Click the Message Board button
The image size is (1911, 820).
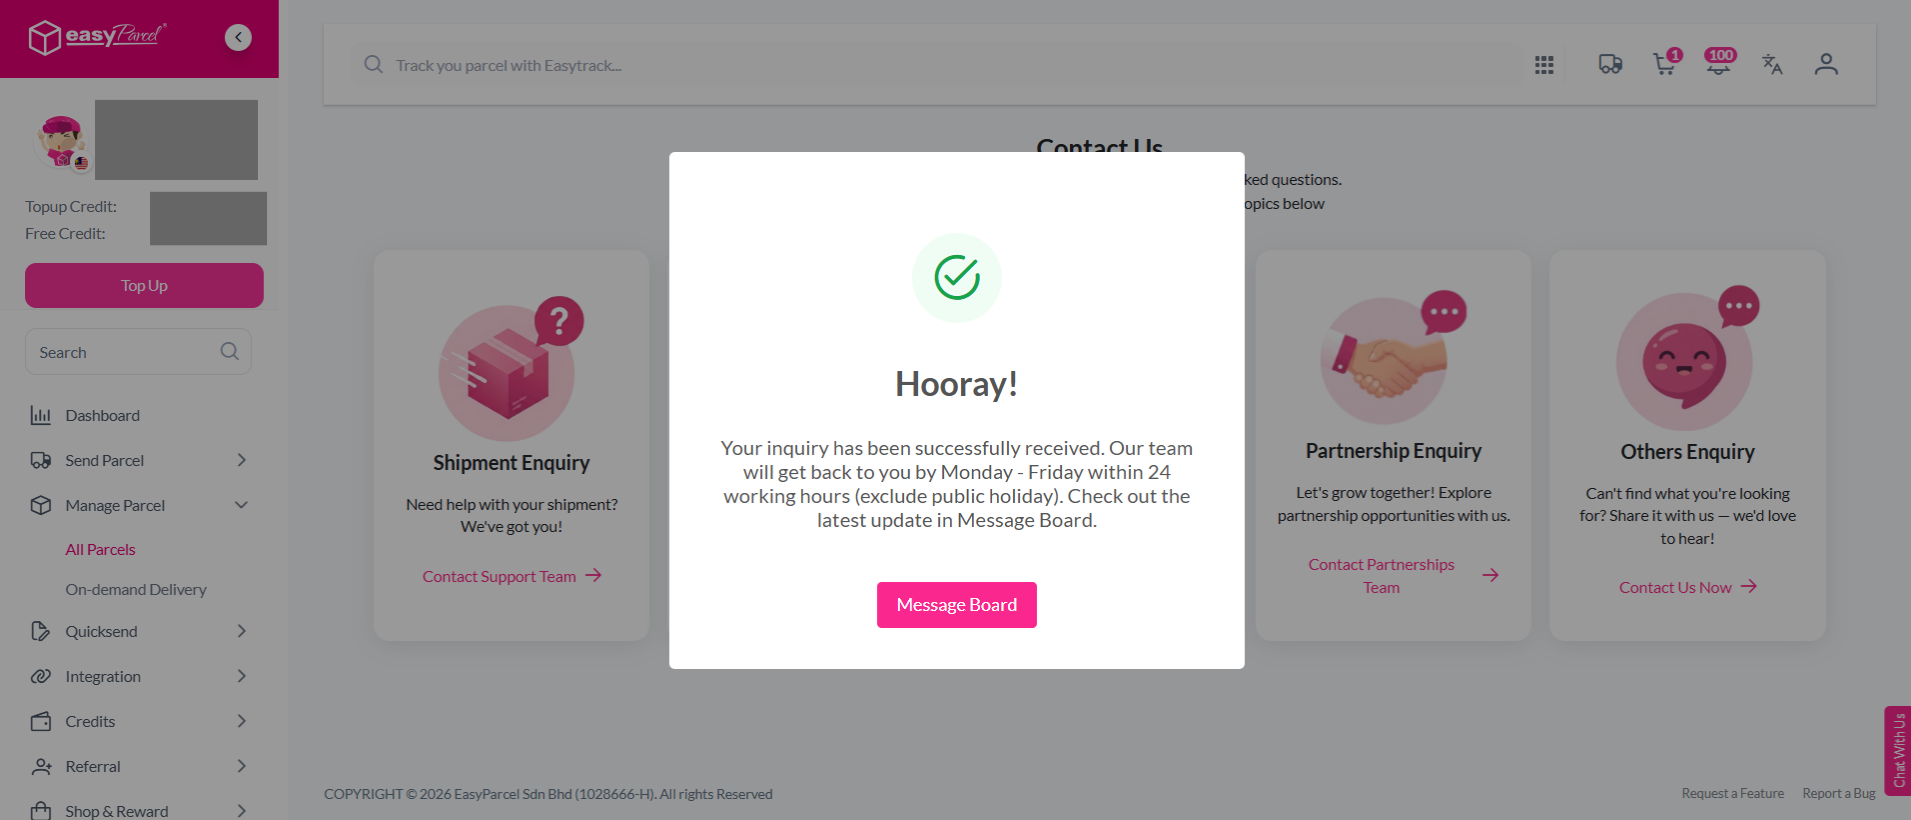click(x=957, y=605)
